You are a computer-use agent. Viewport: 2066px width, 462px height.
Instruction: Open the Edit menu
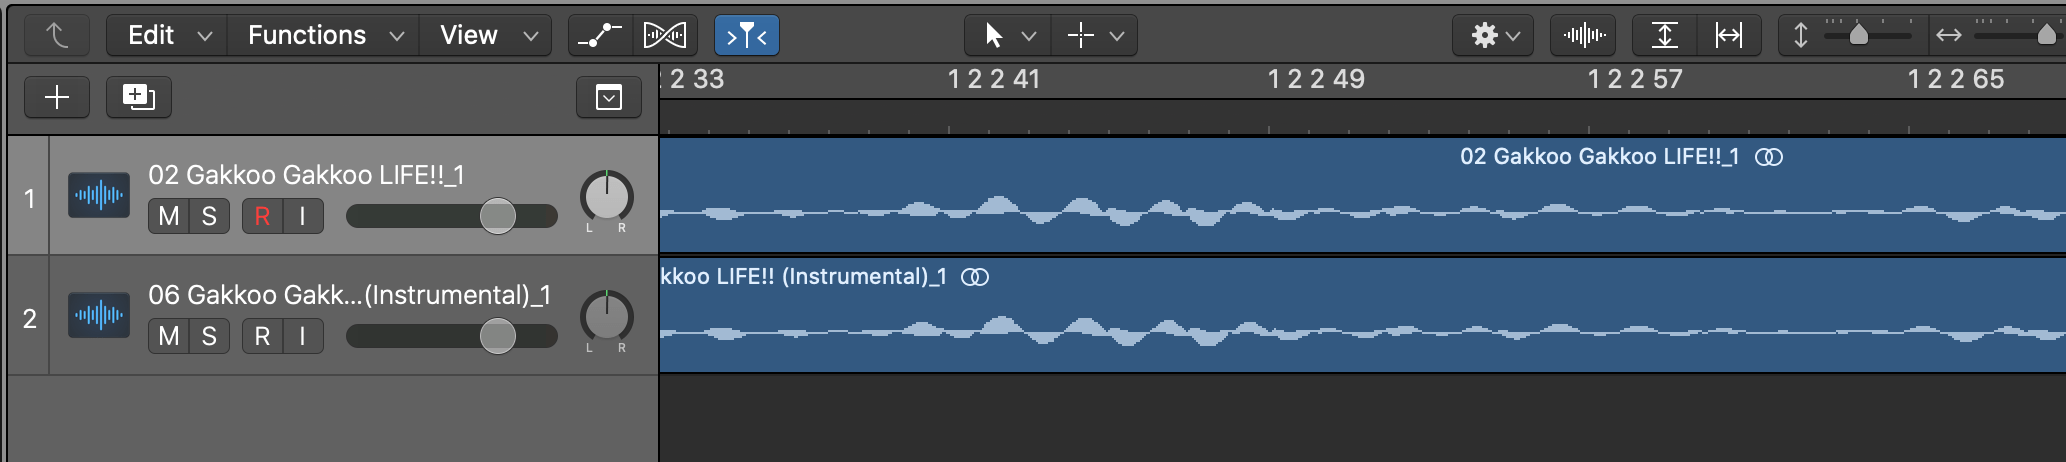(167, 36)
